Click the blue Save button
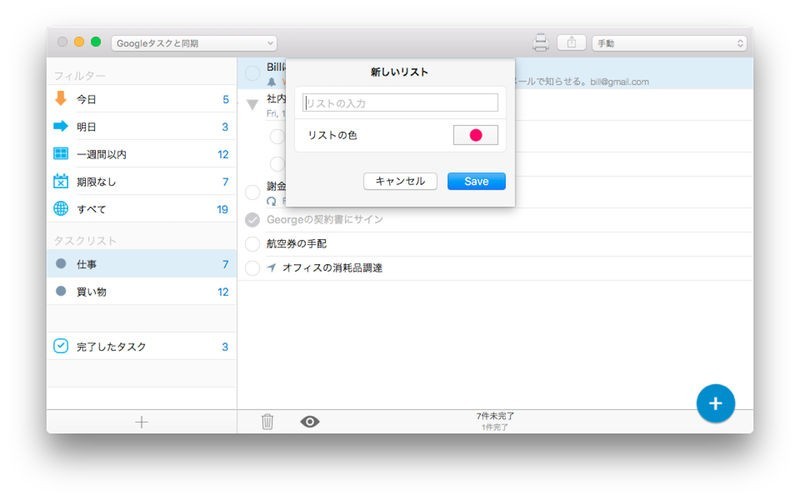800x500 pixels. [x=476, y=181]
